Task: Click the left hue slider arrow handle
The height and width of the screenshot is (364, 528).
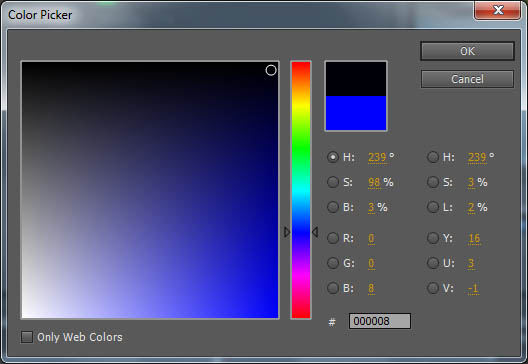Action: point(287,232)
